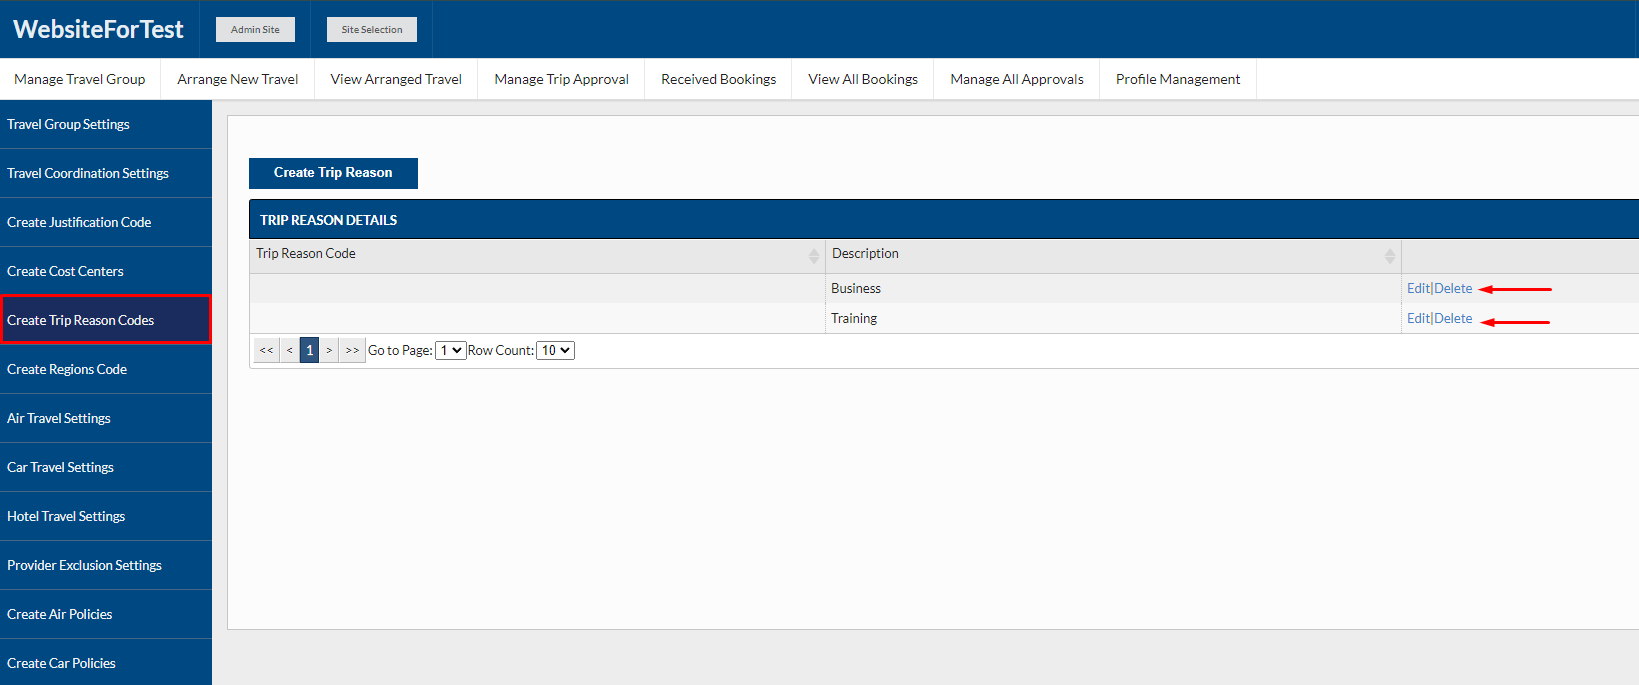The width and height of the screenshot is (1639, 685).
Task: Open the View All Bookings tab
Action: 863,79
